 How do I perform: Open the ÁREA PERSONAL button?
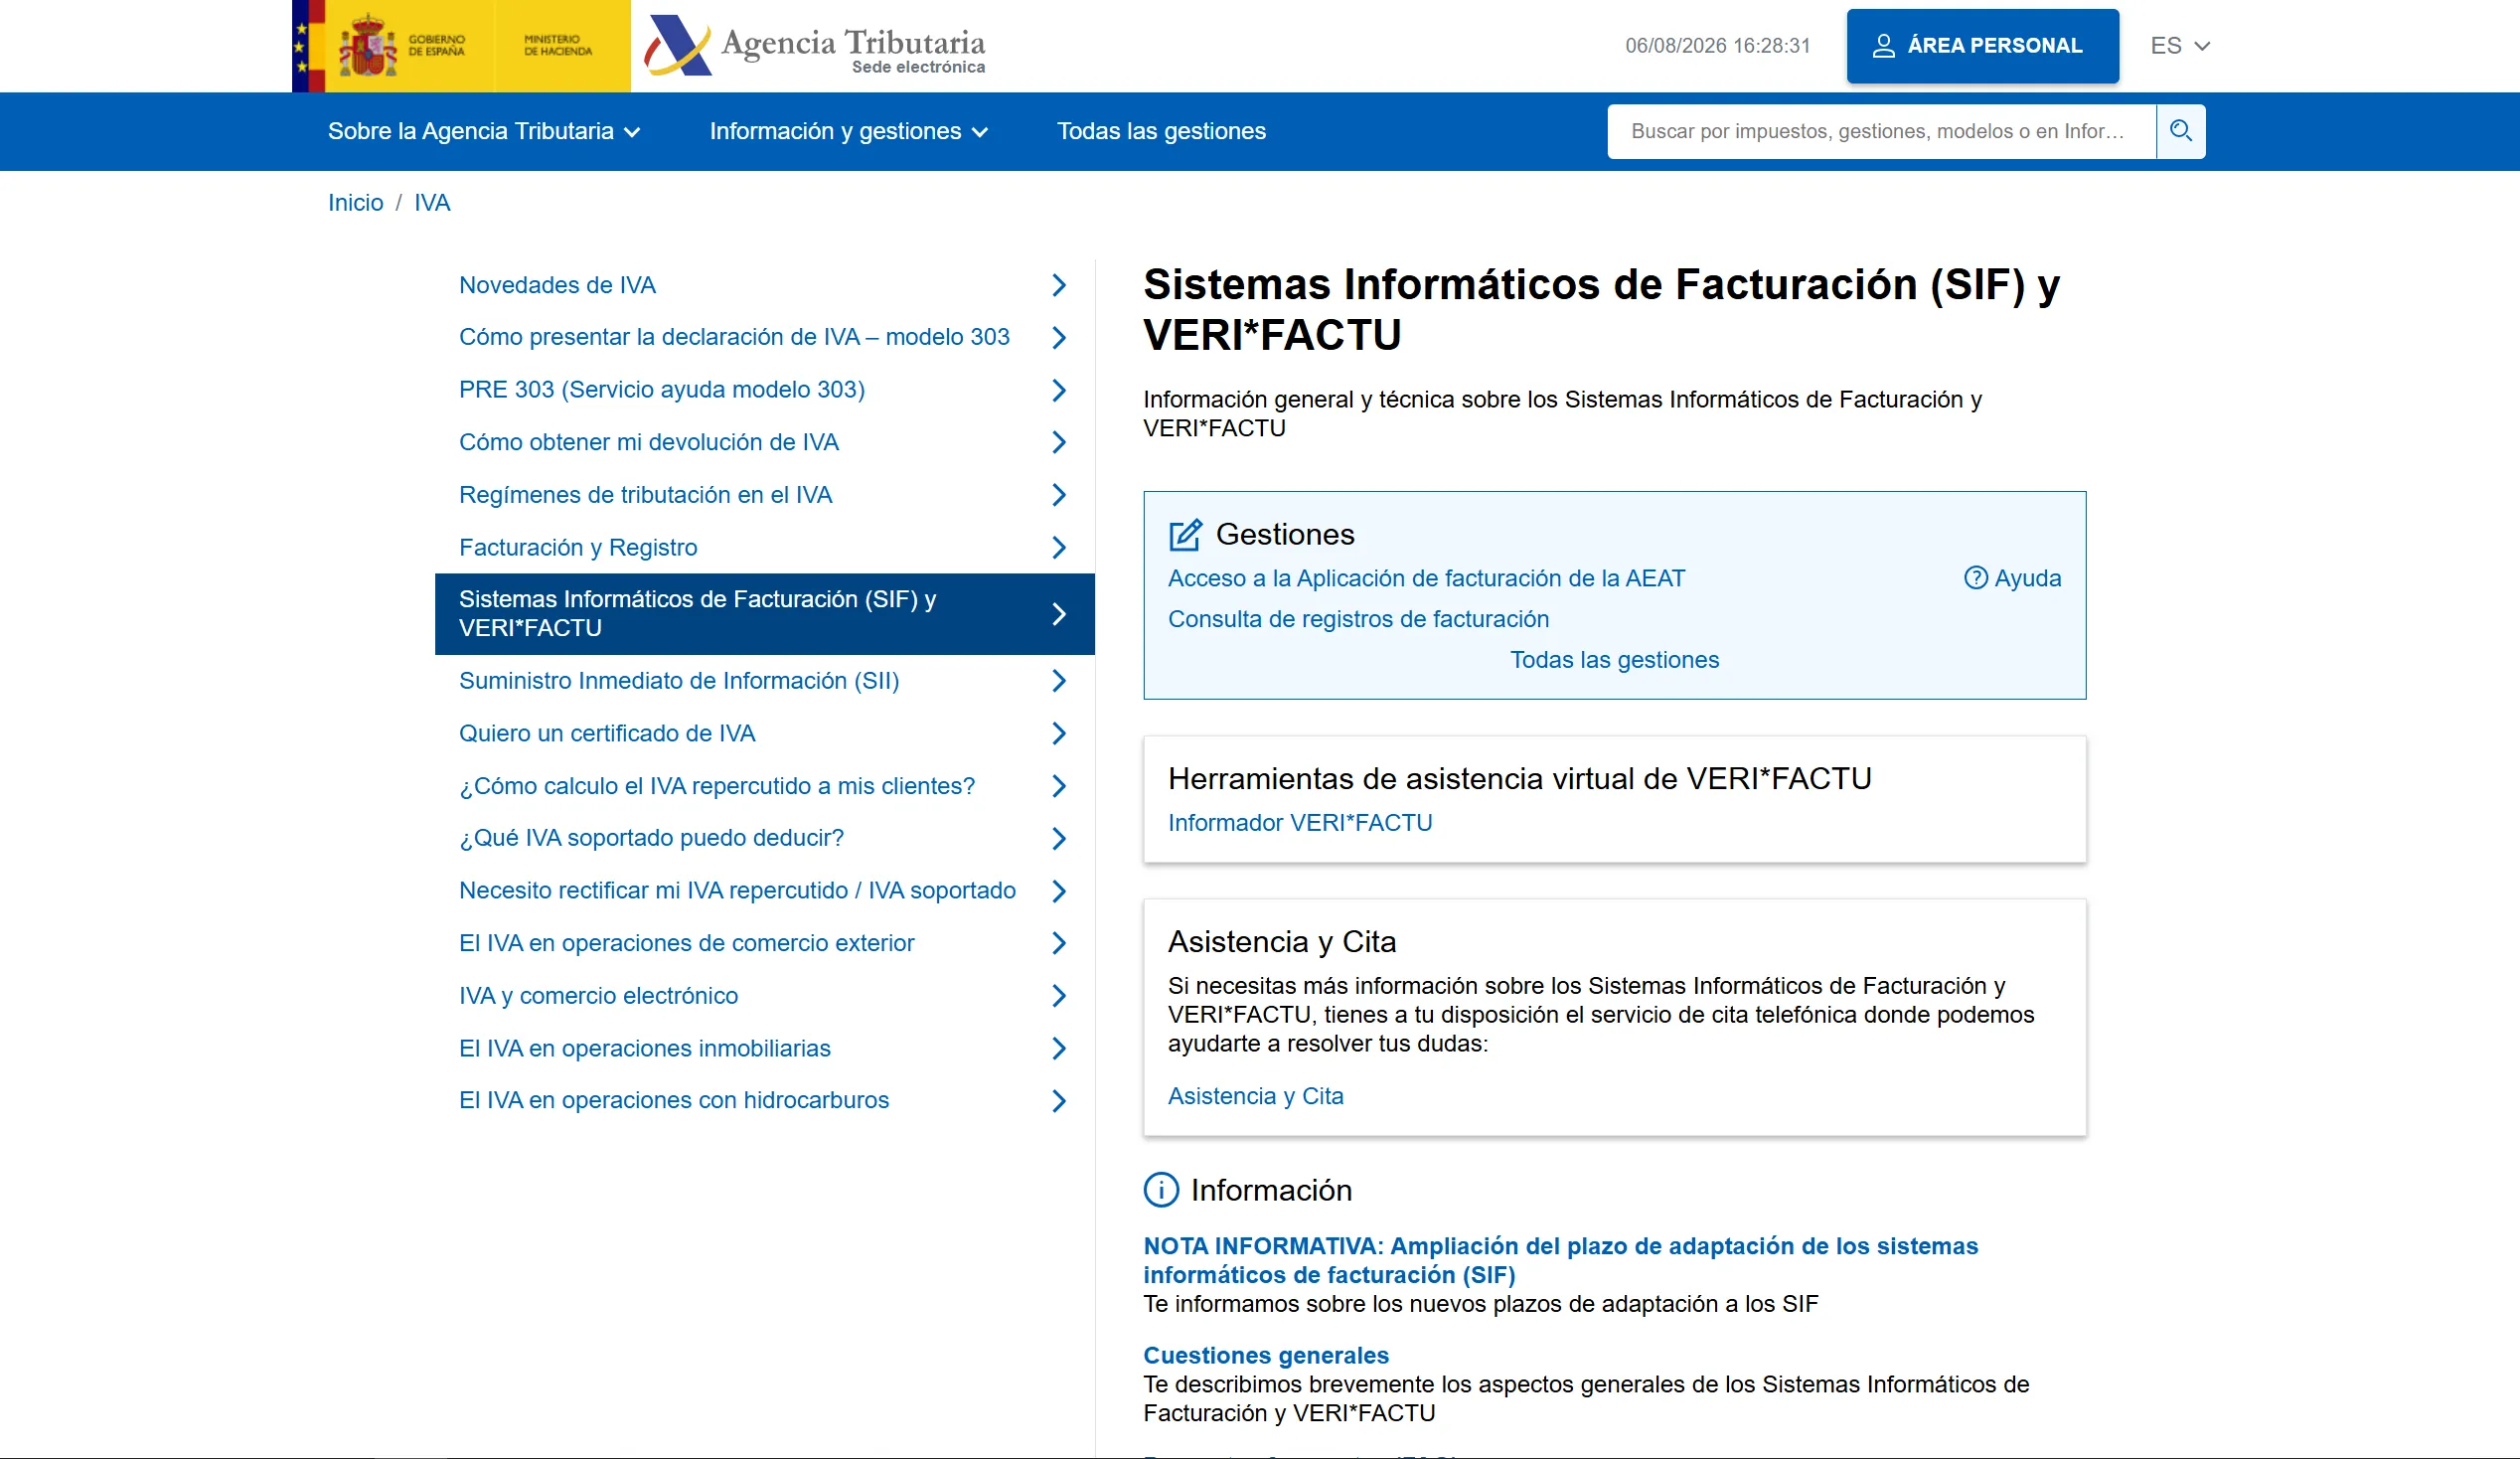(1982, 46)
